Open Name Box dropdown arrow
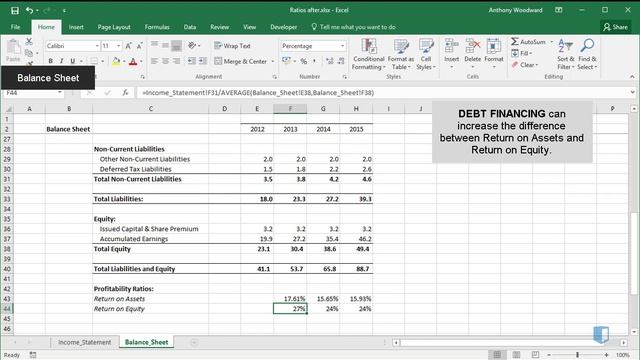This screenshot has width=640, height=360. click(x=60, y=93)
